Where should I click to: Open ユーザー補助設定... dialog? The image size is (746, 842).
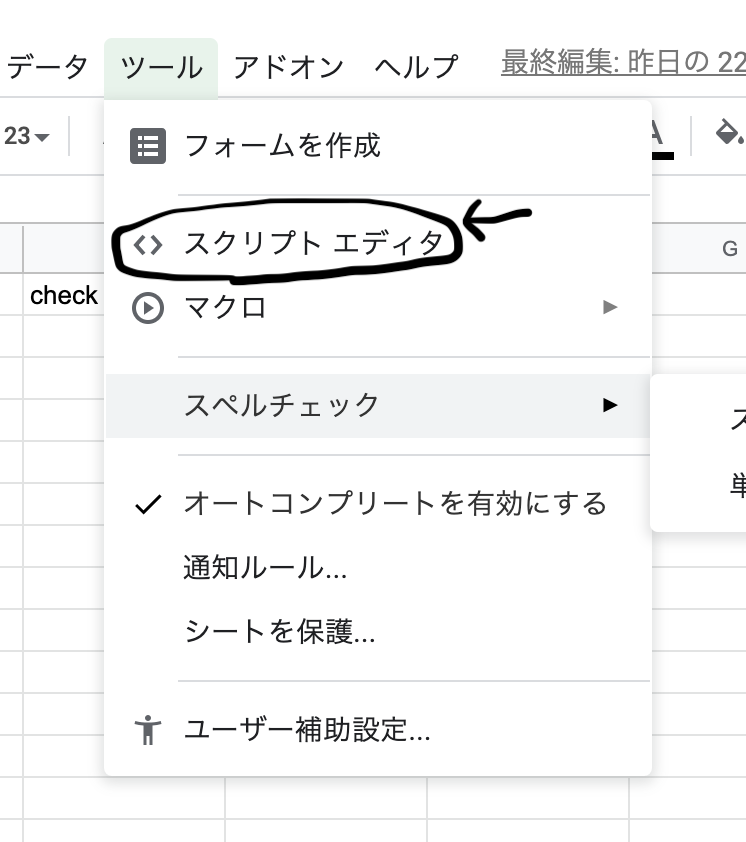[x=378, y=730]
